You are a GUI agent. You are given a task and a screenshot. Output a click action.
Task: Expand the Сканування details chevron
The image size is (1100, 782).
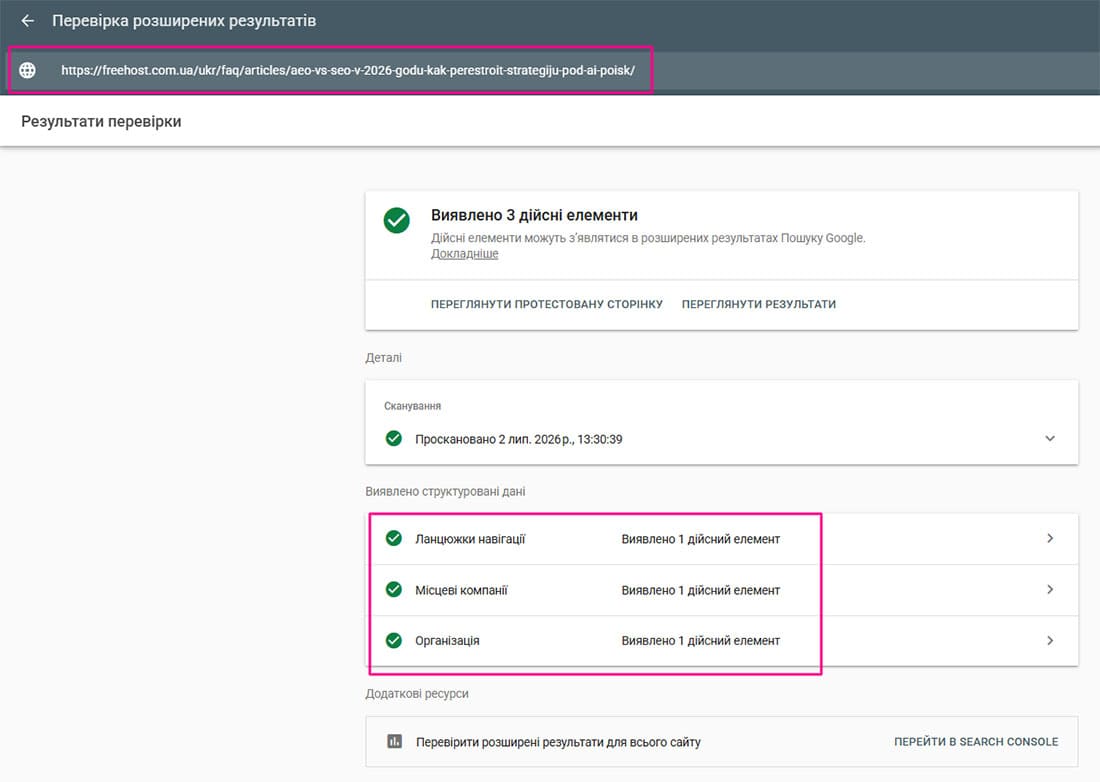point(1049,438)
